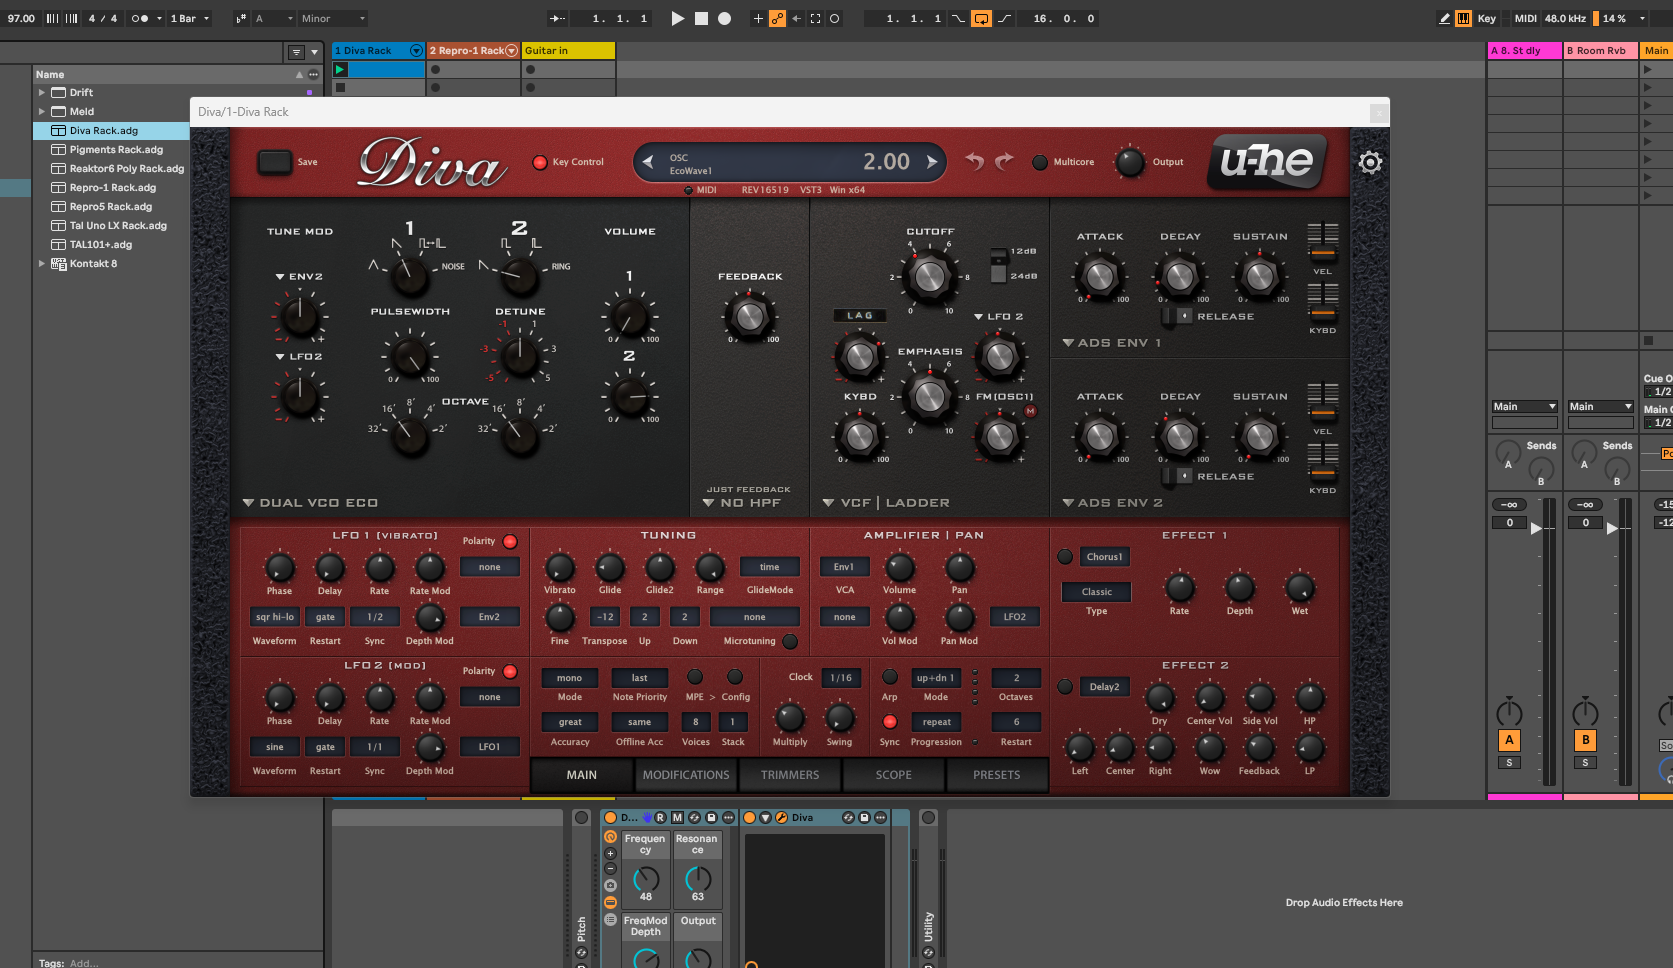This screenshot has width=1673, height=968.
Task: Click the Clock 1/16 value
Action: point(841,678)
